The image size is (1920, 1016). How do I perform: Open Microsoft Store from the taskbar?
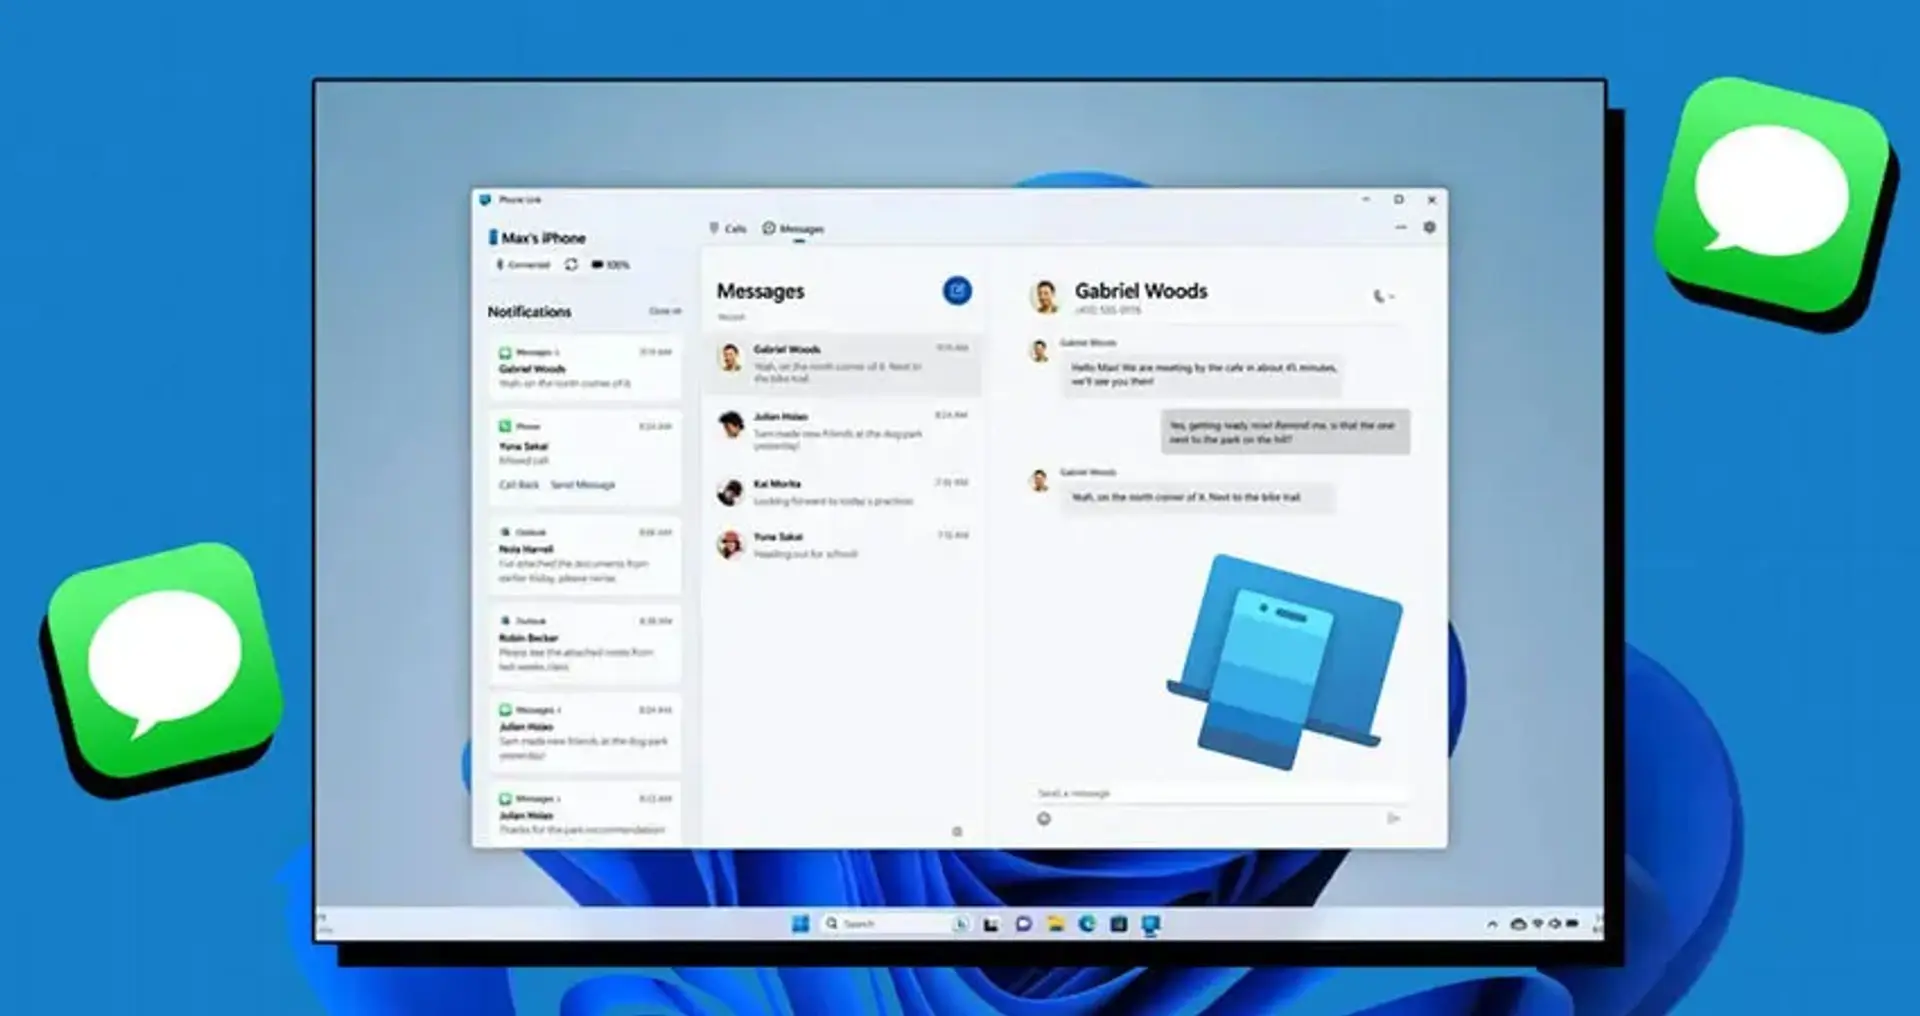point(1119,924)
